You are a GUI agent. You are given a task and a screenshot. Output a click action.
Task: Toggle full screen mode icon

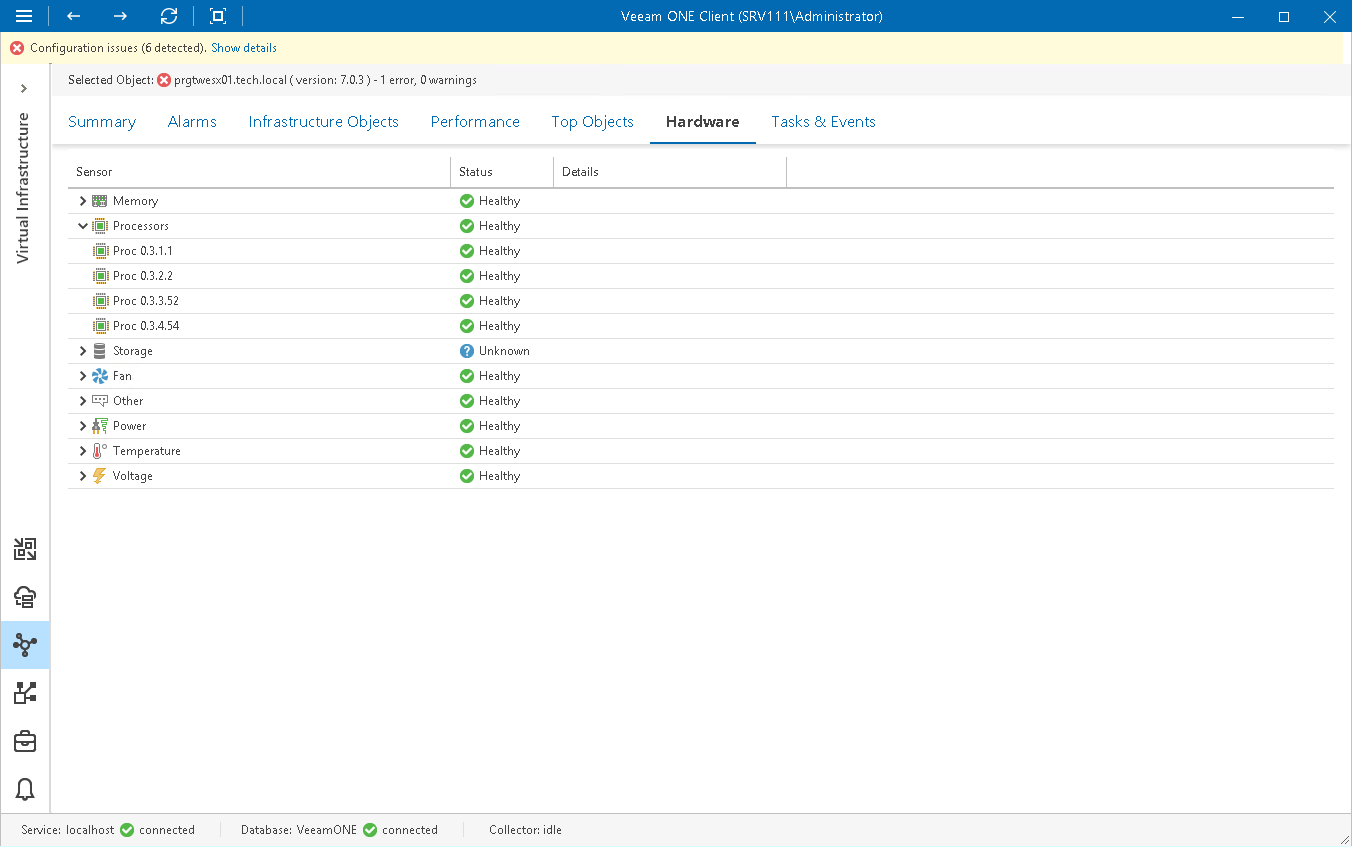(x=218, y=16)
